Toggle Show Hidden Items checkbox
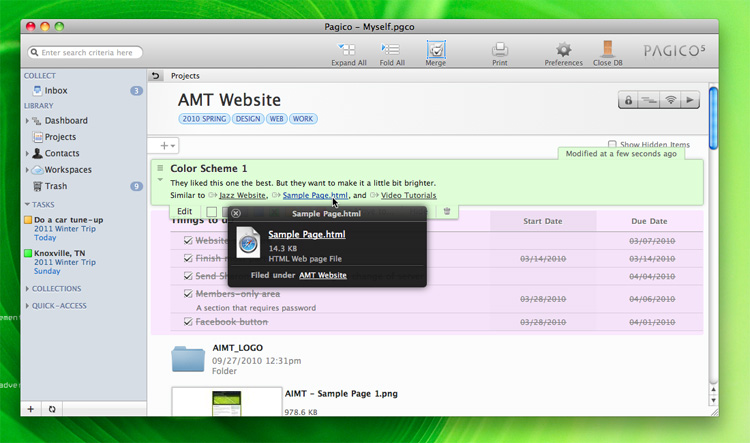Viewport: 750px width, 443px height. pos(612,144)
